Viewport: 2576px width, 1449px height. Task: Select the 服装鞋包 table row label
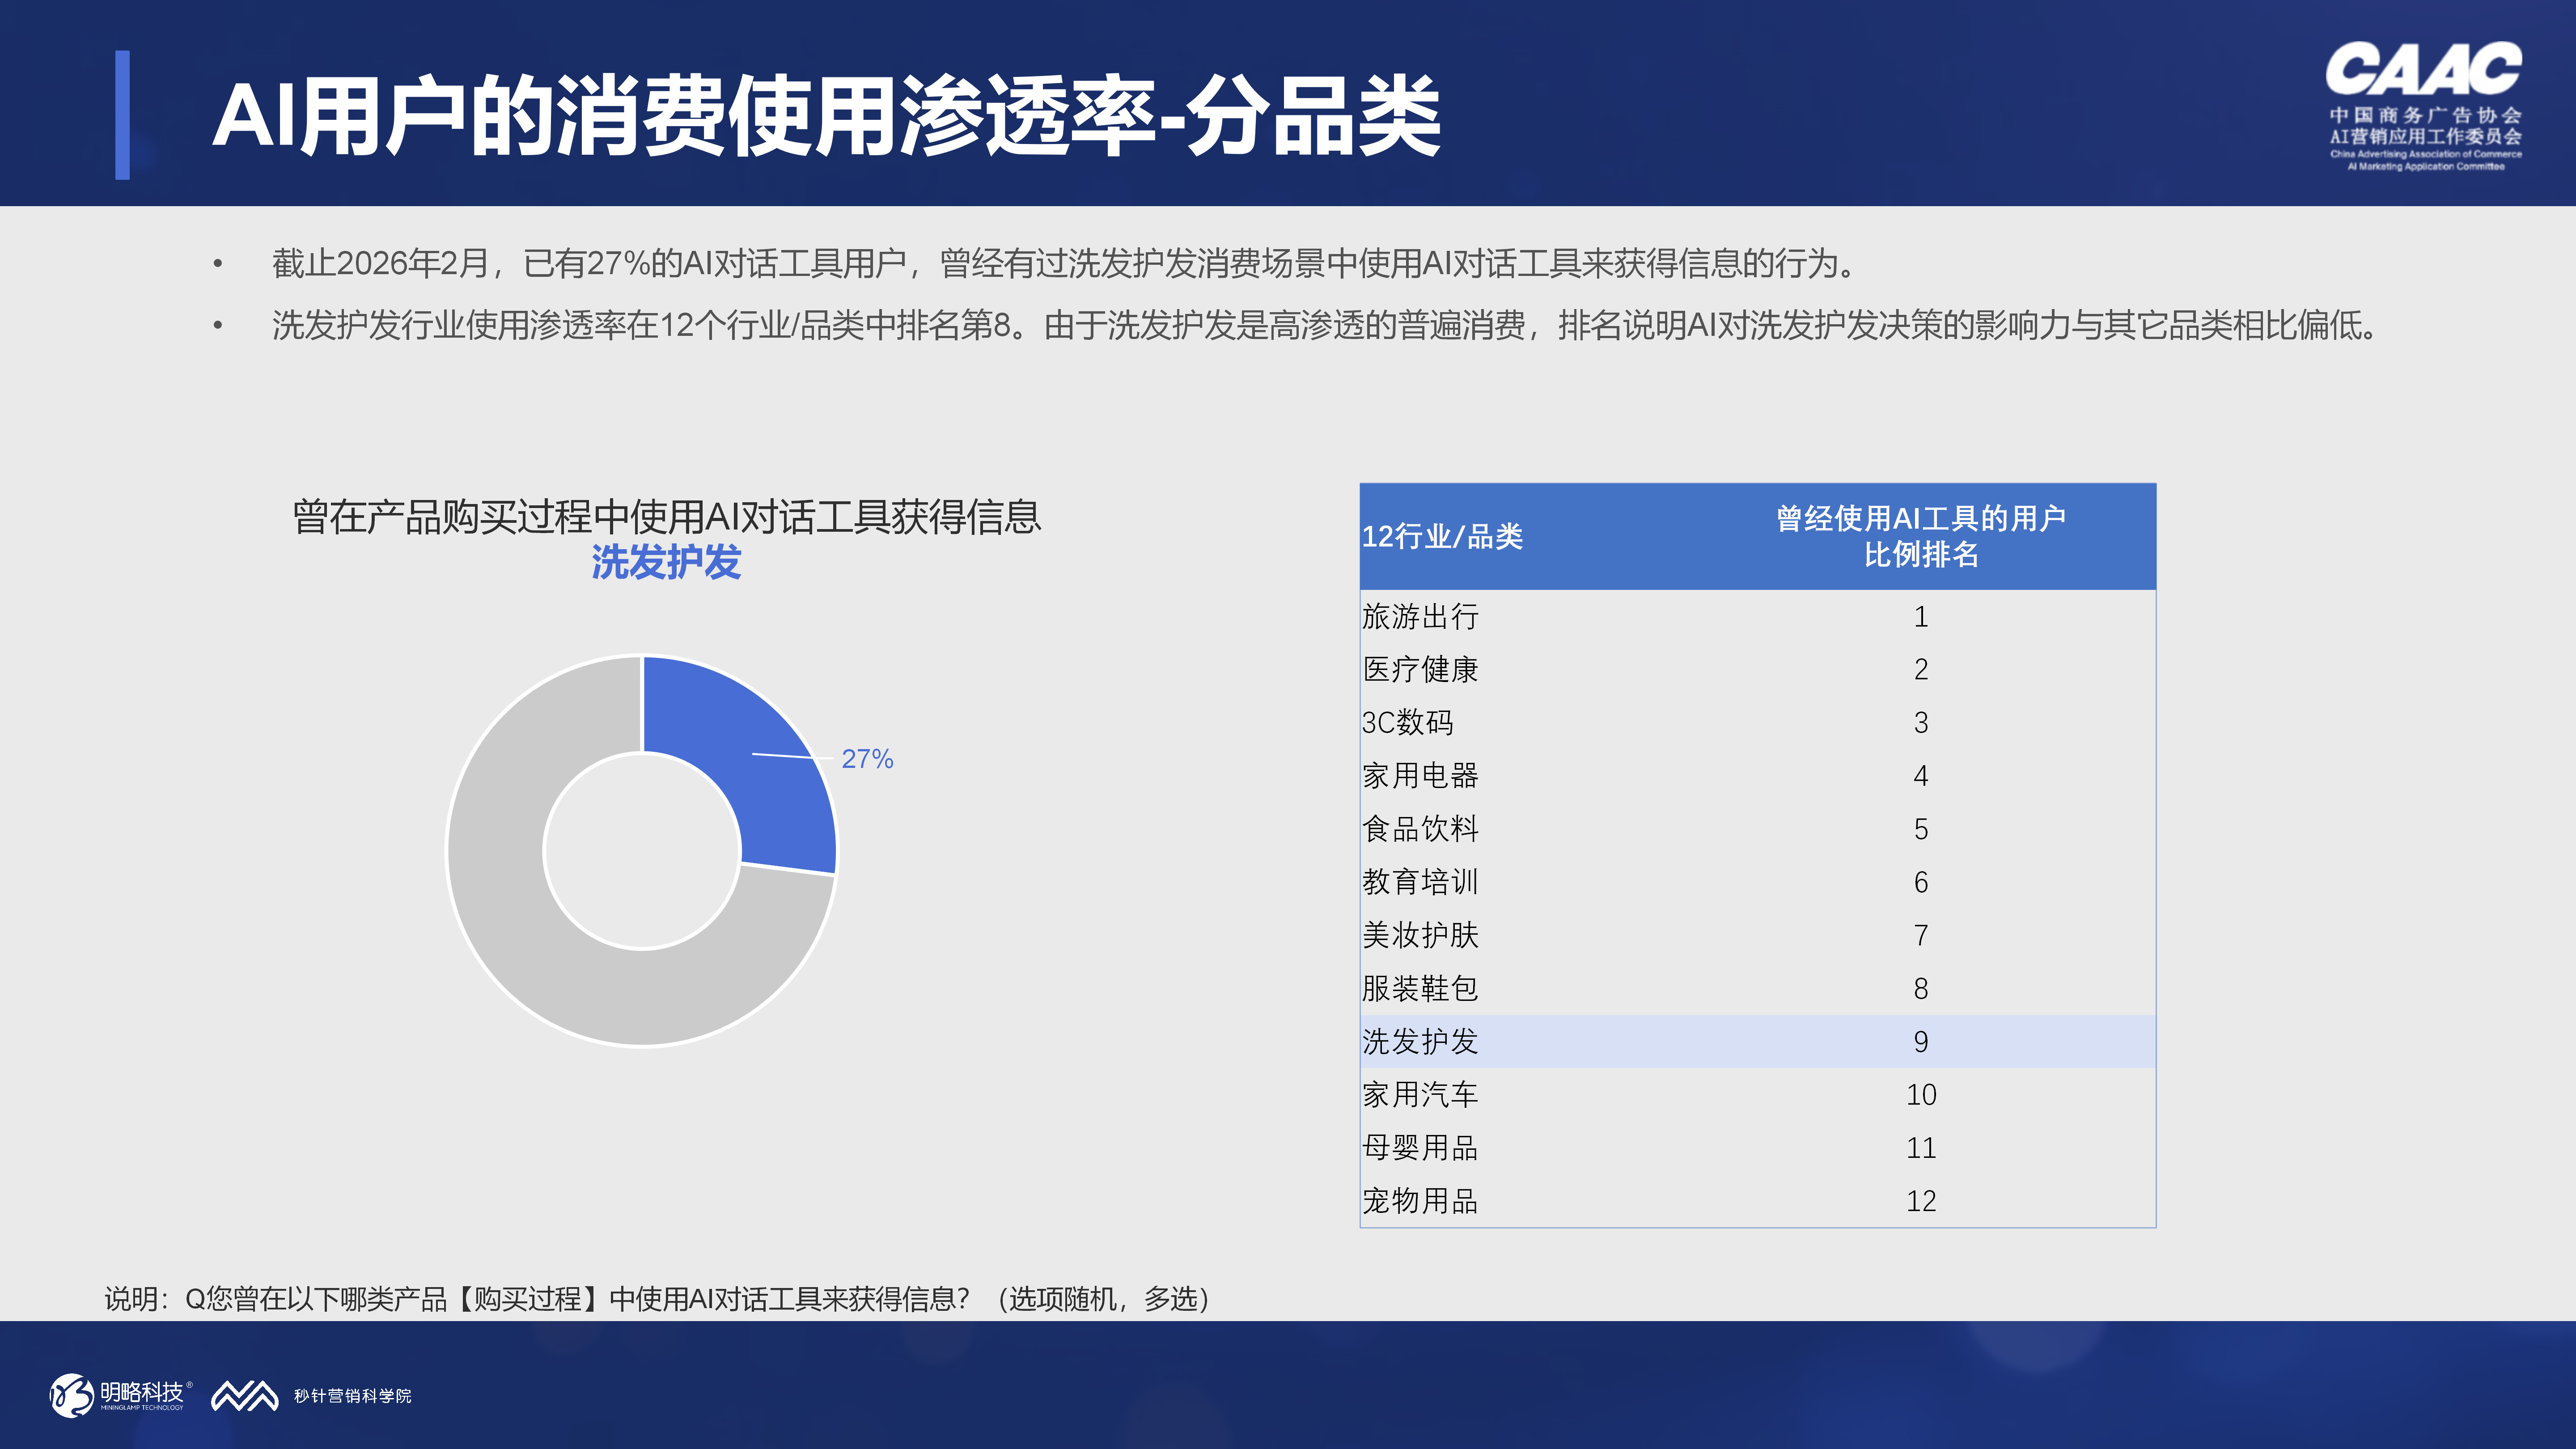[x=1420, y=988]
